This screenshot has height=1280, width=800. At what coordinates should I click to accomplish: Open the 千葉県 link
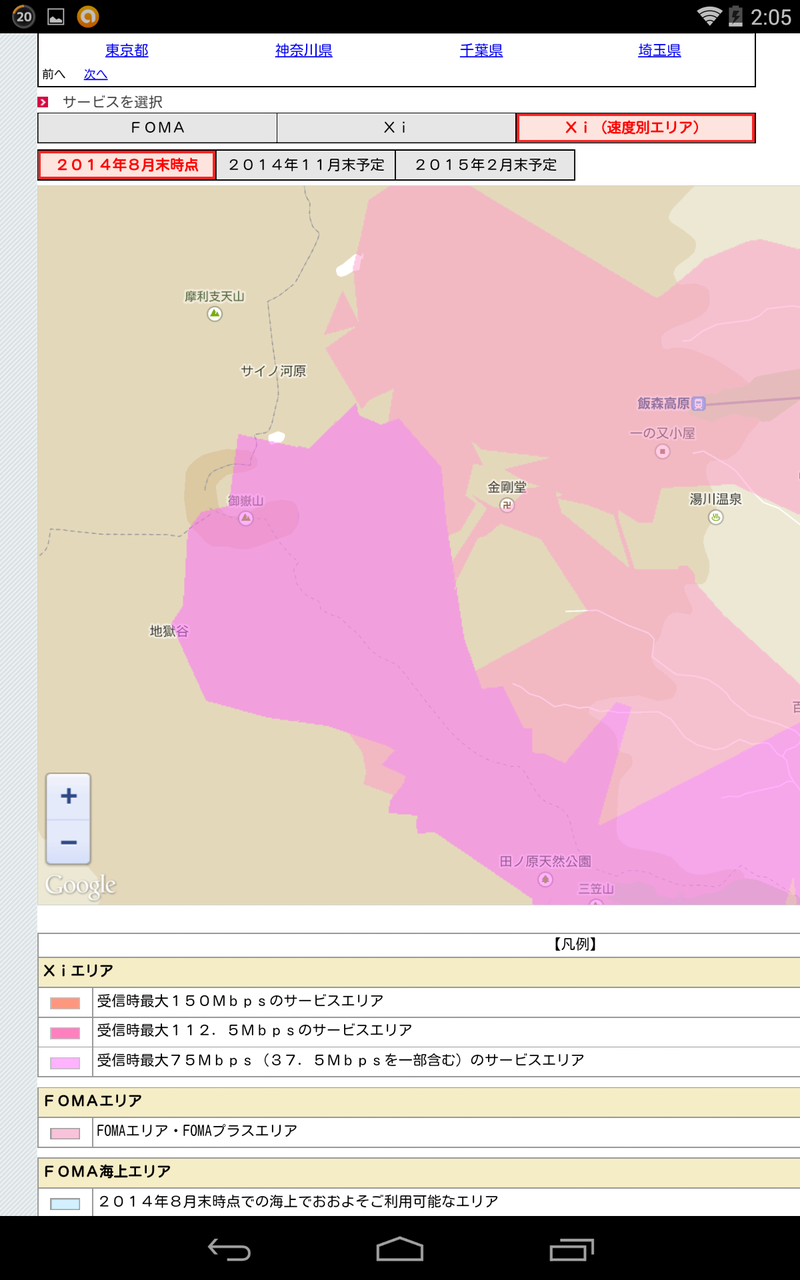tap(481, 51)
